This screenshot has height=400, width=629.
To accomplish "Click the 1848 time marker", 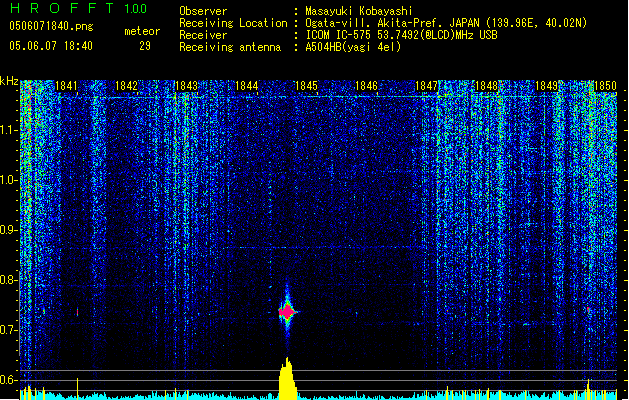I will tap(486, 86).
